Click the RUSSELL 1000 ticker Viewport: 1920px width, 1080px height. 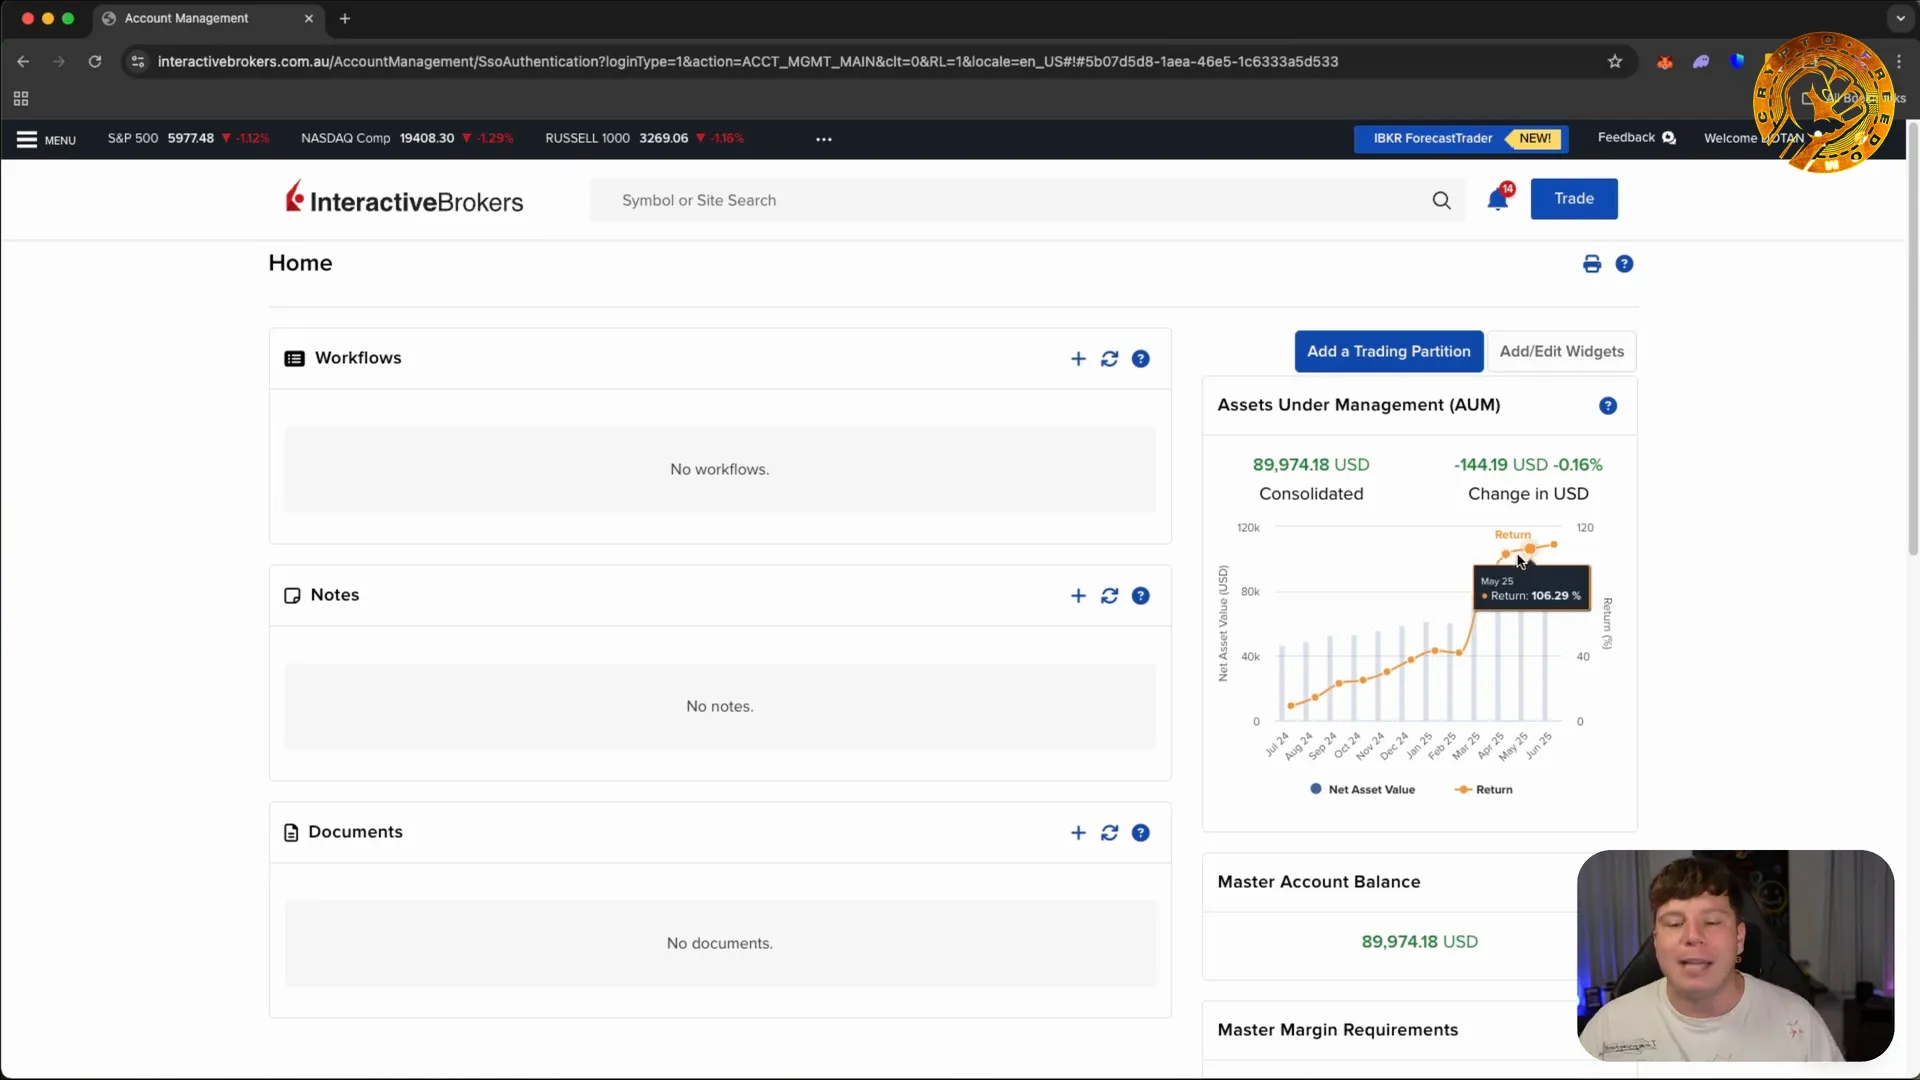click(645, 138)
